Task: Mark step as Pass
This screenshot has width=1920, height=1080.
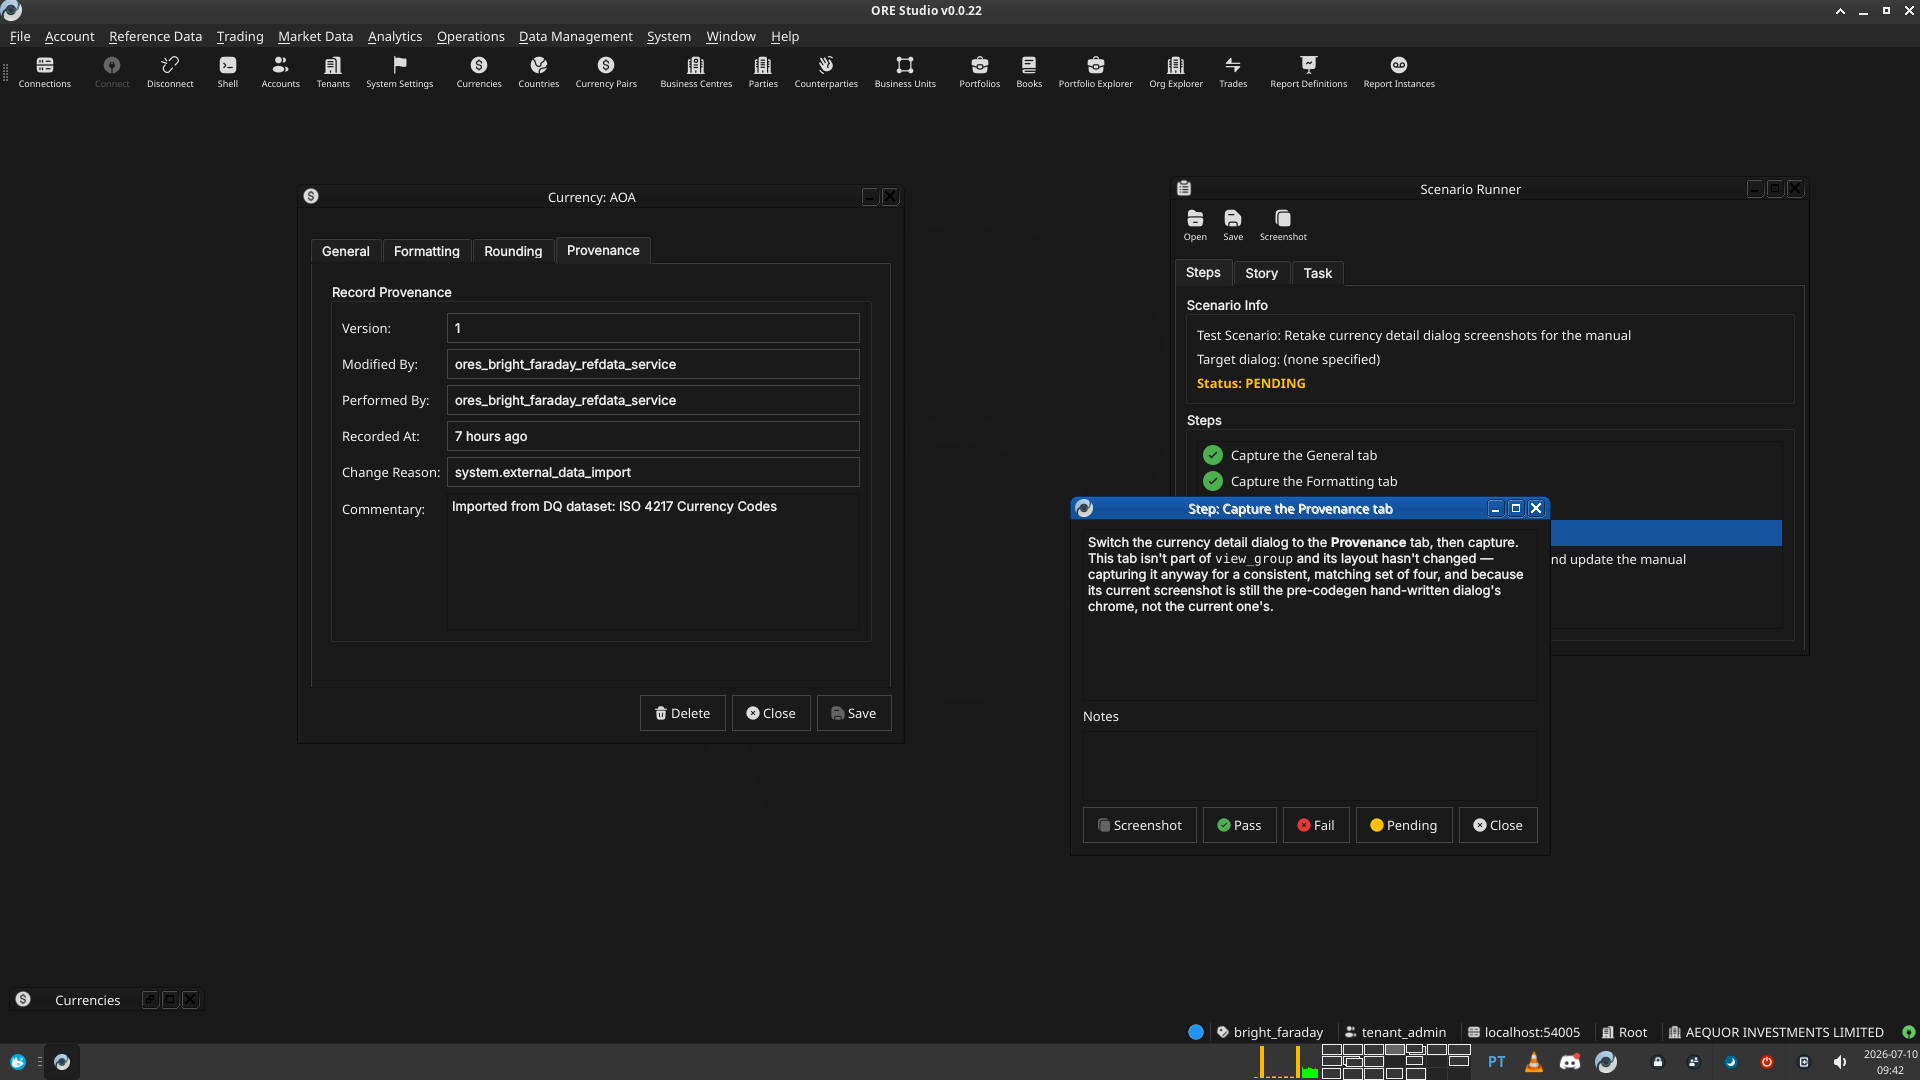Action: click(x=1239, y=825)
